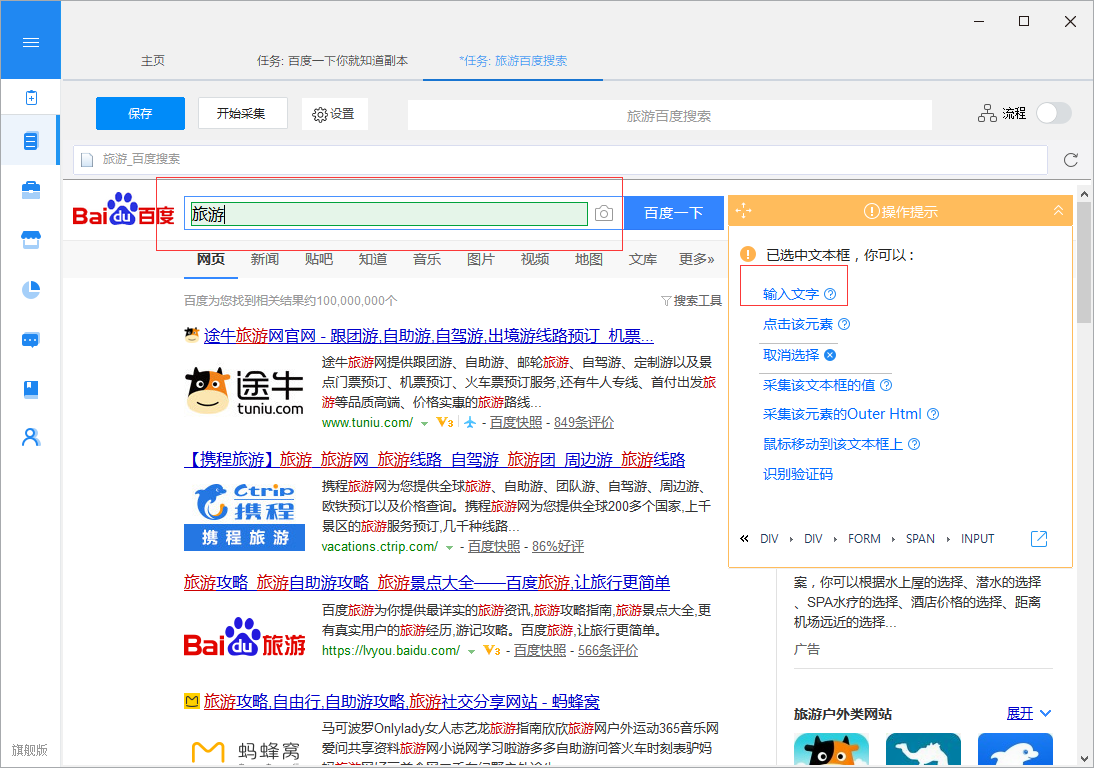1094x768 pixels.
Task: Open the pie chart sidebar icon
Action: (31, 289)
